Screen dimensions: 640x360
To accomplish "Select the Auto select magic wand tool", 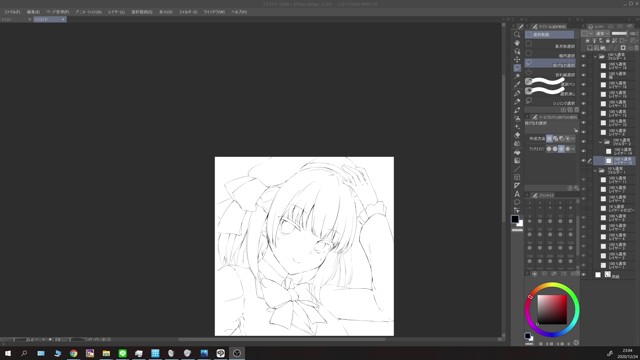I will click(517, 76).
